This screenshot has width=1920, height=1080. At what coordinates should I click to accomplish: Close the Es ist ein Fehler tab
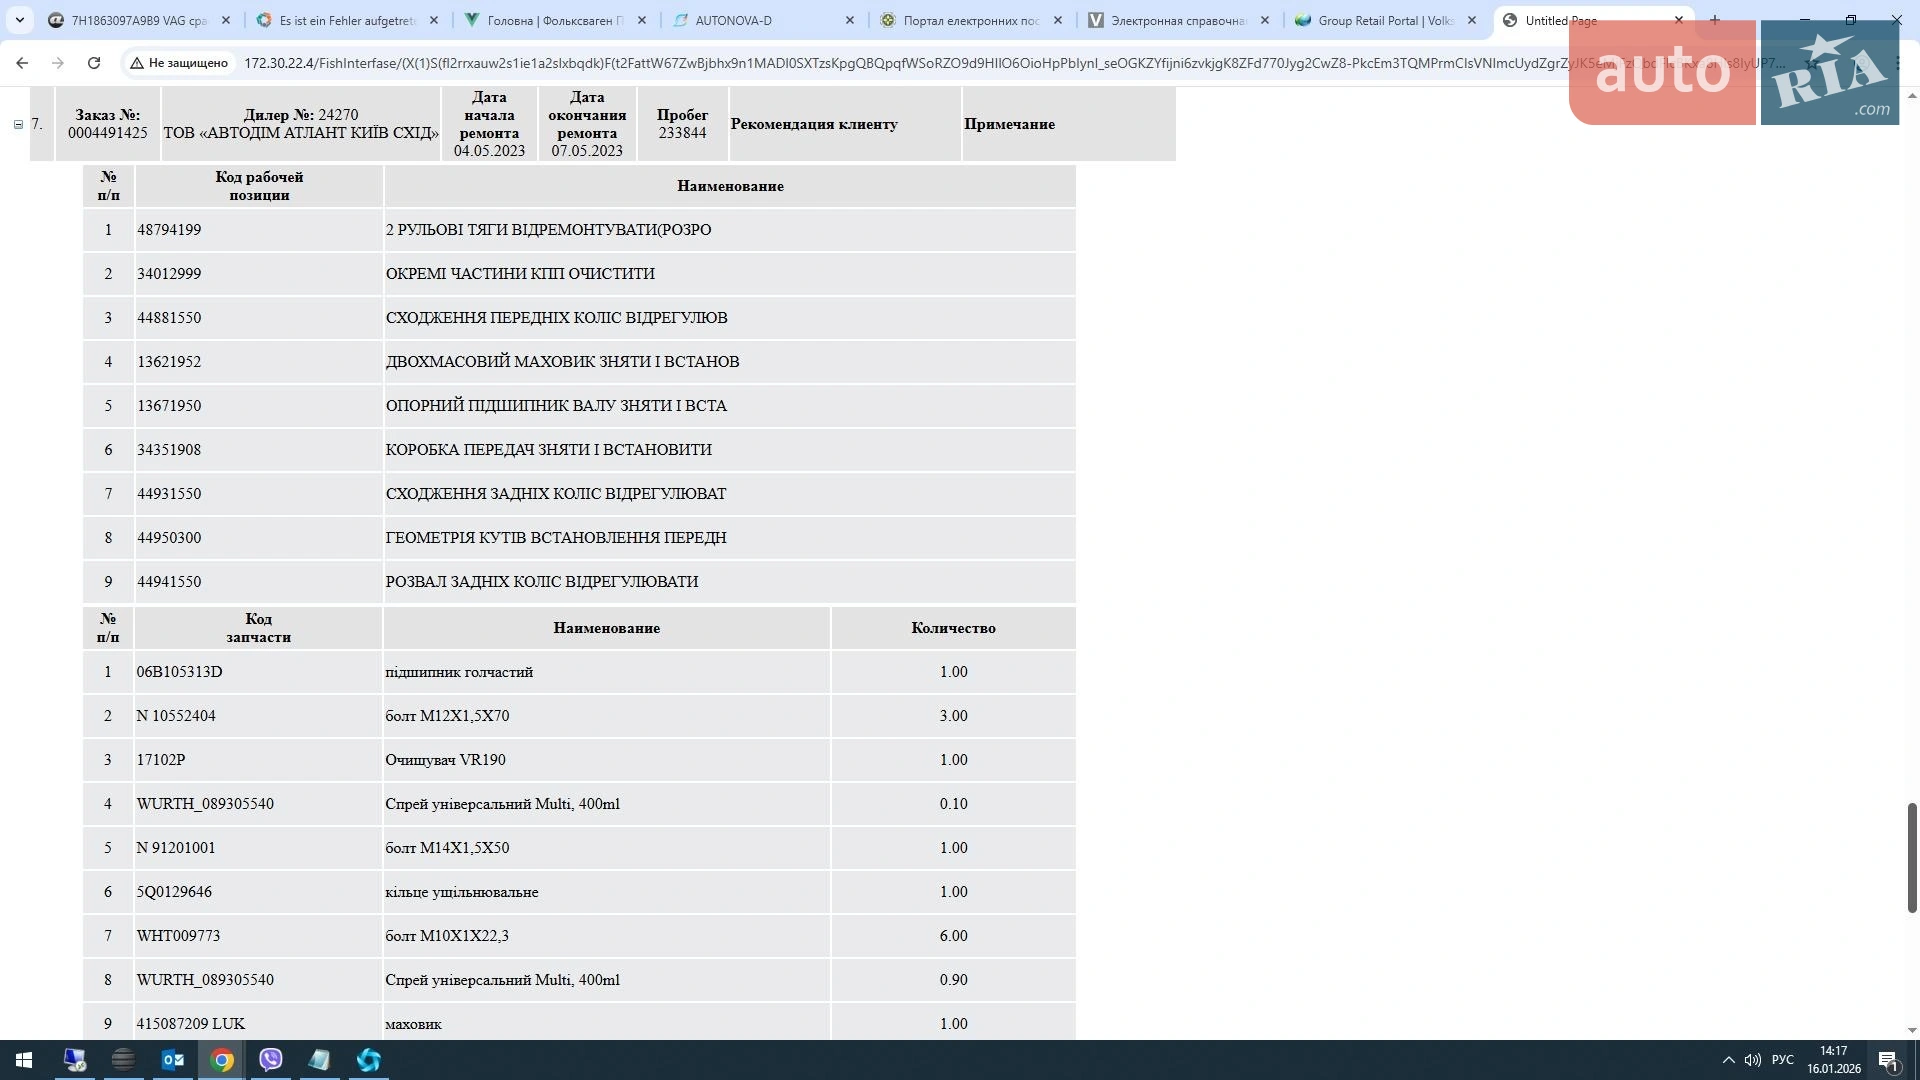pyautogui.click(x=433, y=20)
